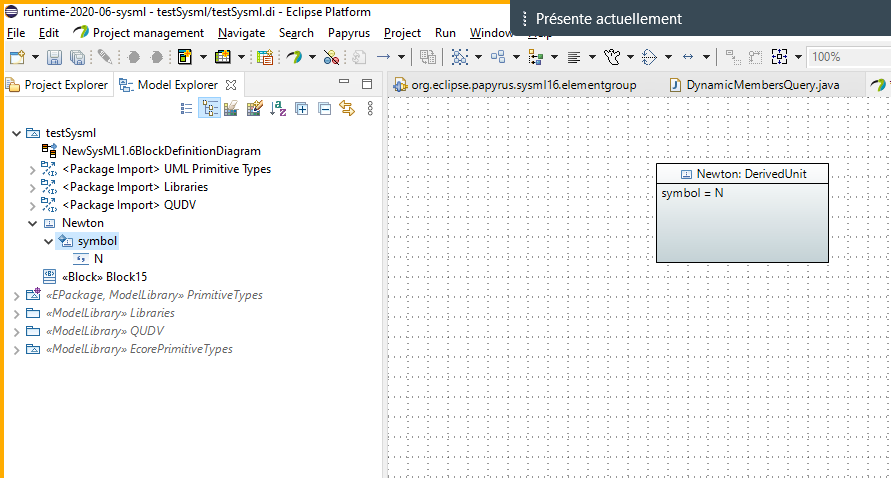Click the layout tree toolbar icon
The height and width of the screenshot is (478, 891).
point(535,57)
